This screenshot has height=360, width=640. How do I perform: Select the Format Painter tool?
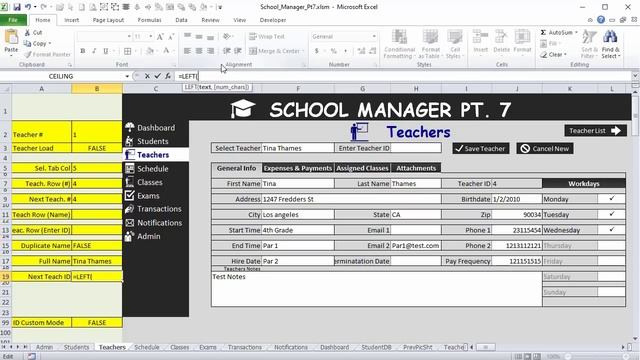click(x=47, y=54)
